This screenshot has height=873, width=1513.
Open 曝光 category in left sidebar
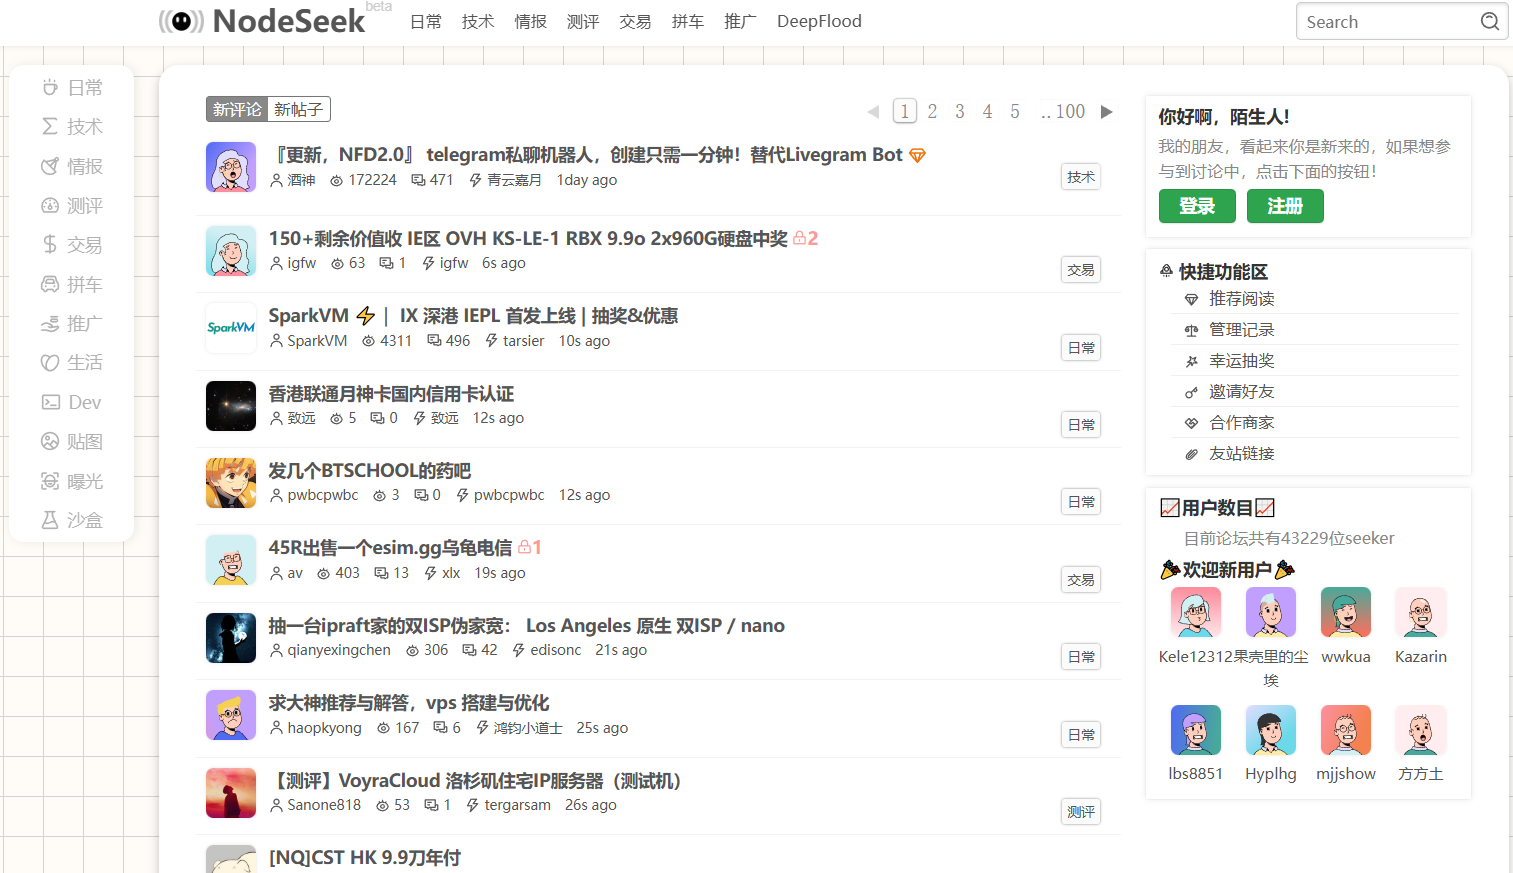(x=72, y=481)
